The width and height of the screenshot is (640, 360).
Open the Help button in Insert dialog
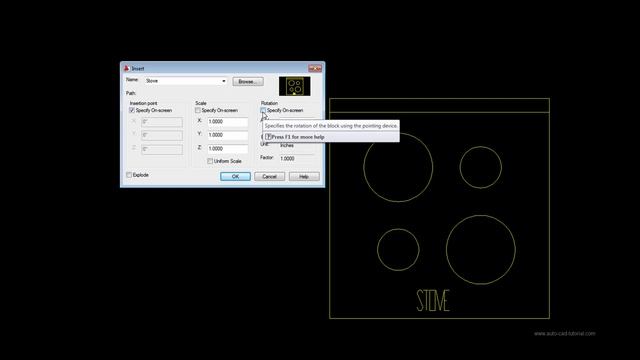pyautogui.click(x=304, y=176)
